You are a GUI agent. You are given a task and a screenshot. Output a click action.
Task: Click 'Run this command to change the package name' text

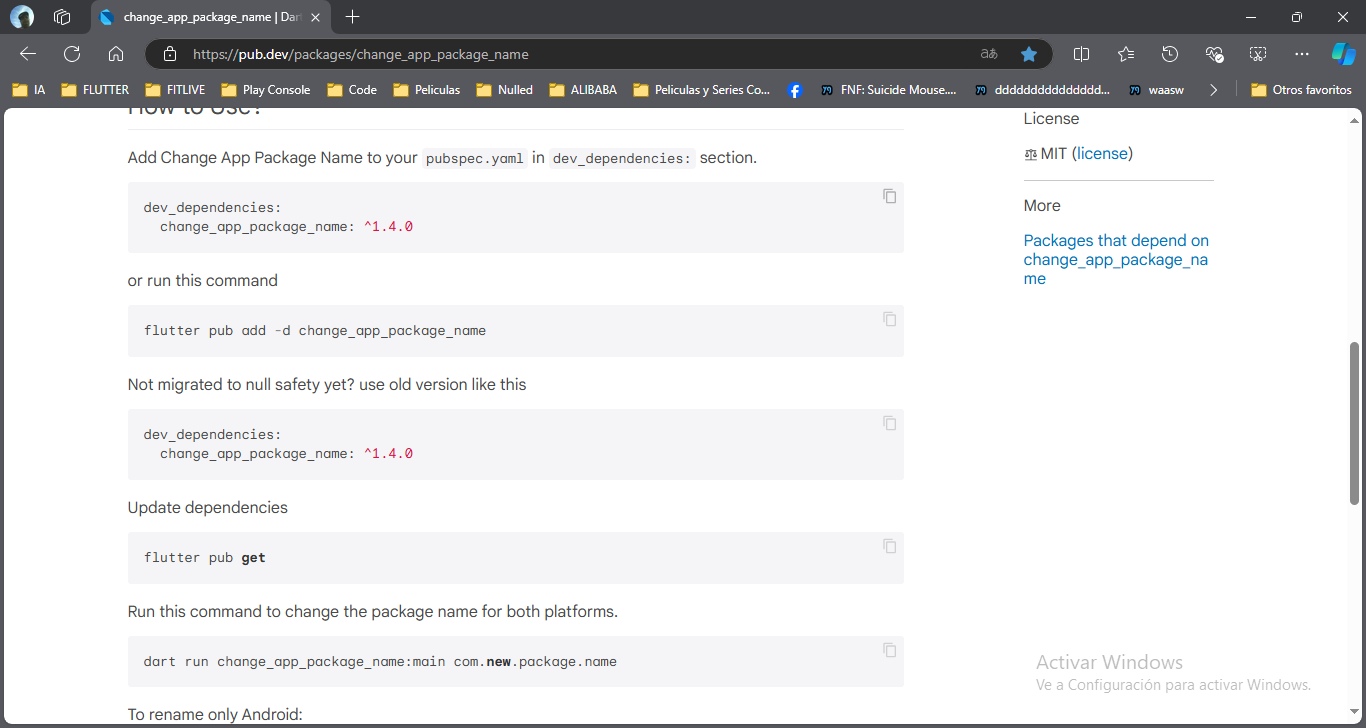[373, 611]
